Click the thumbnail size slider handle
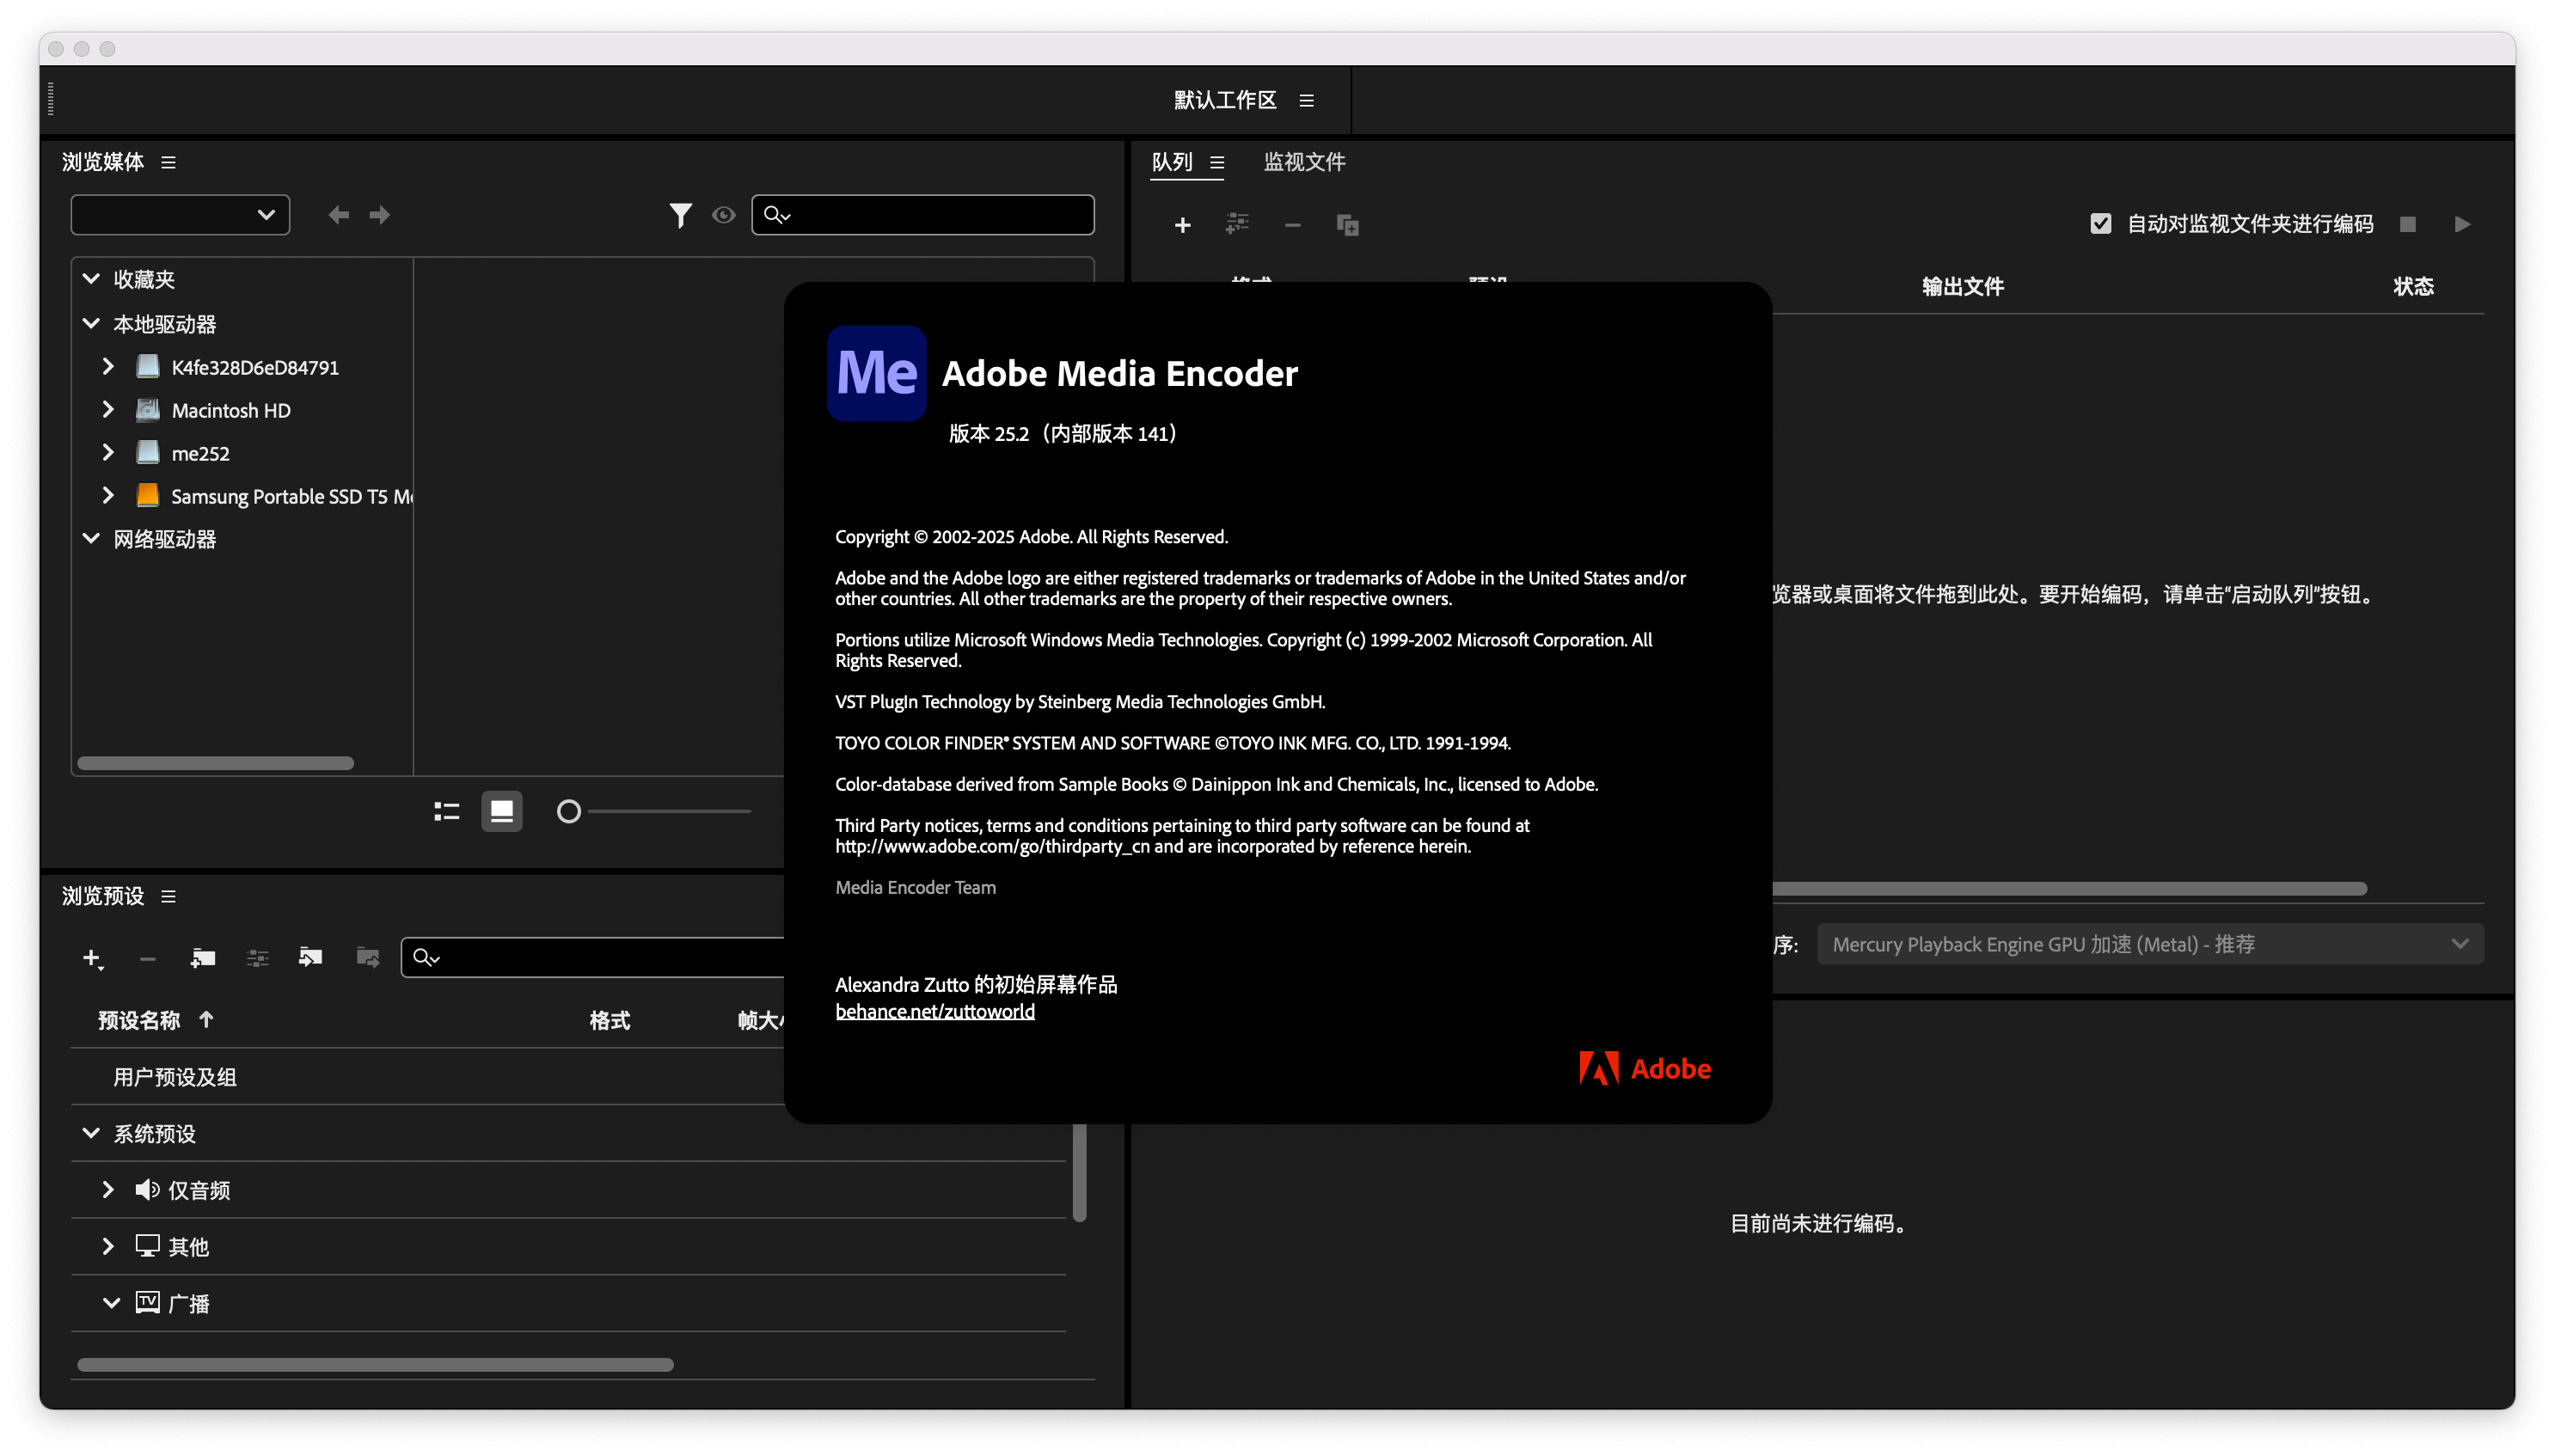The image size is (2555, 1456). tap(568, 811)
